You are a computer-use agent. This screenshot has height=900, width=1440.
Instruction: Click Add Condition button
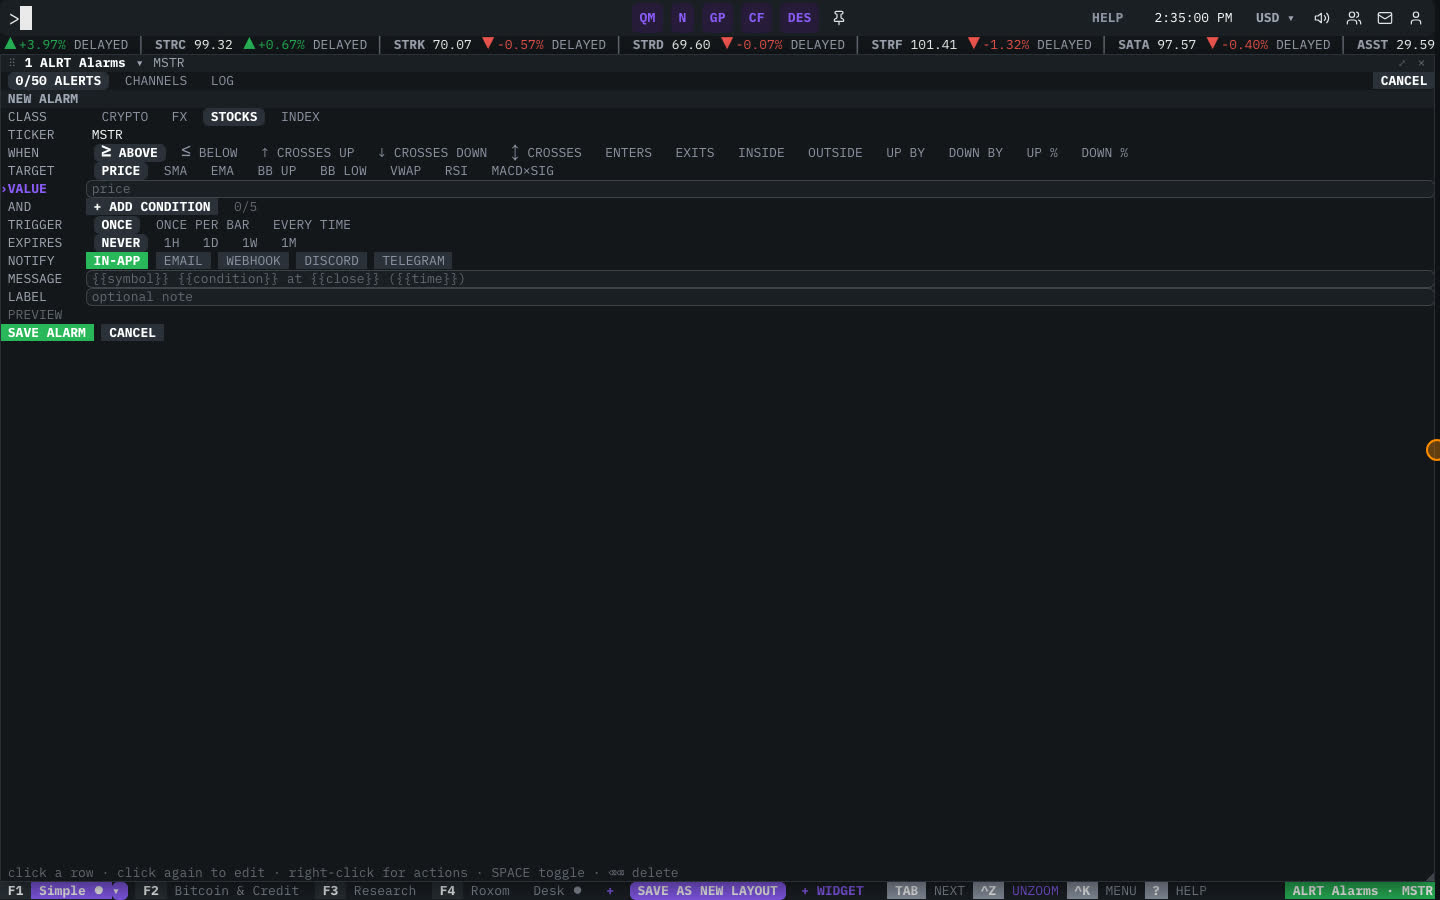pyautogui.click(x=152, y=207)
